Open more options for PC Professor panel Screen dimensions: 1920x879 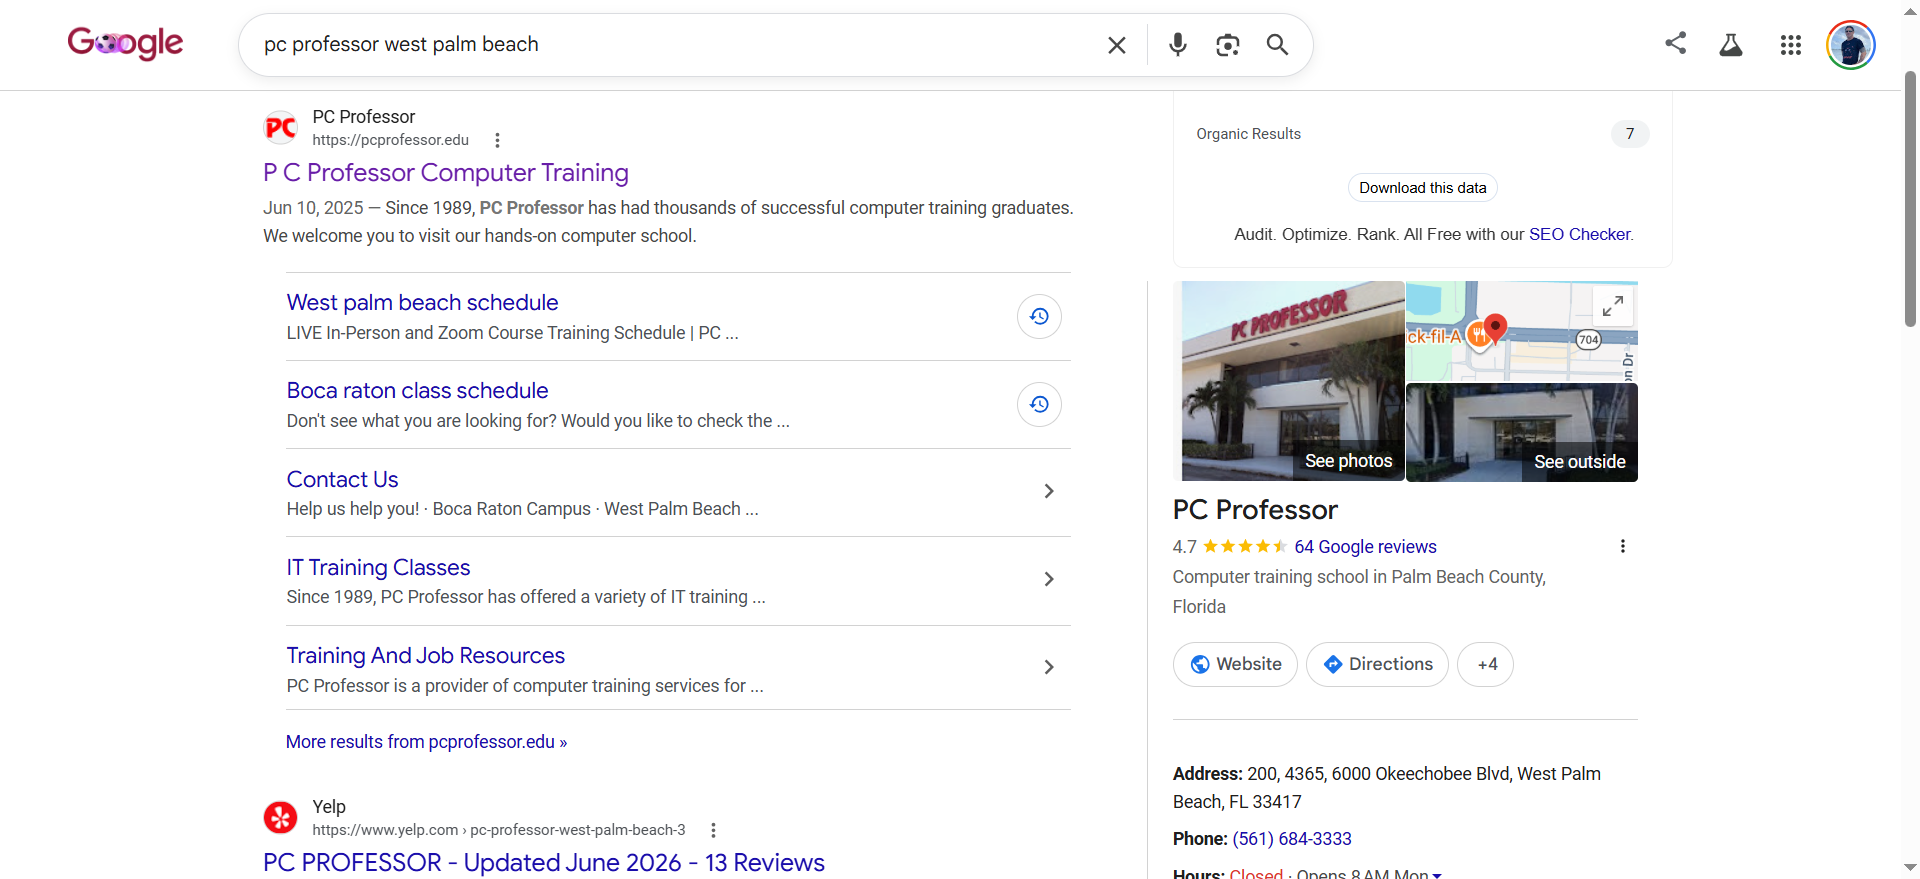[1623, 546]
